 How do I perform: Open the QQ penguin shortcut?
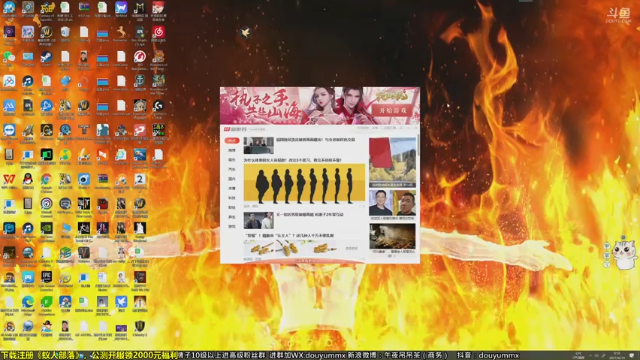(x=28, y=180)
